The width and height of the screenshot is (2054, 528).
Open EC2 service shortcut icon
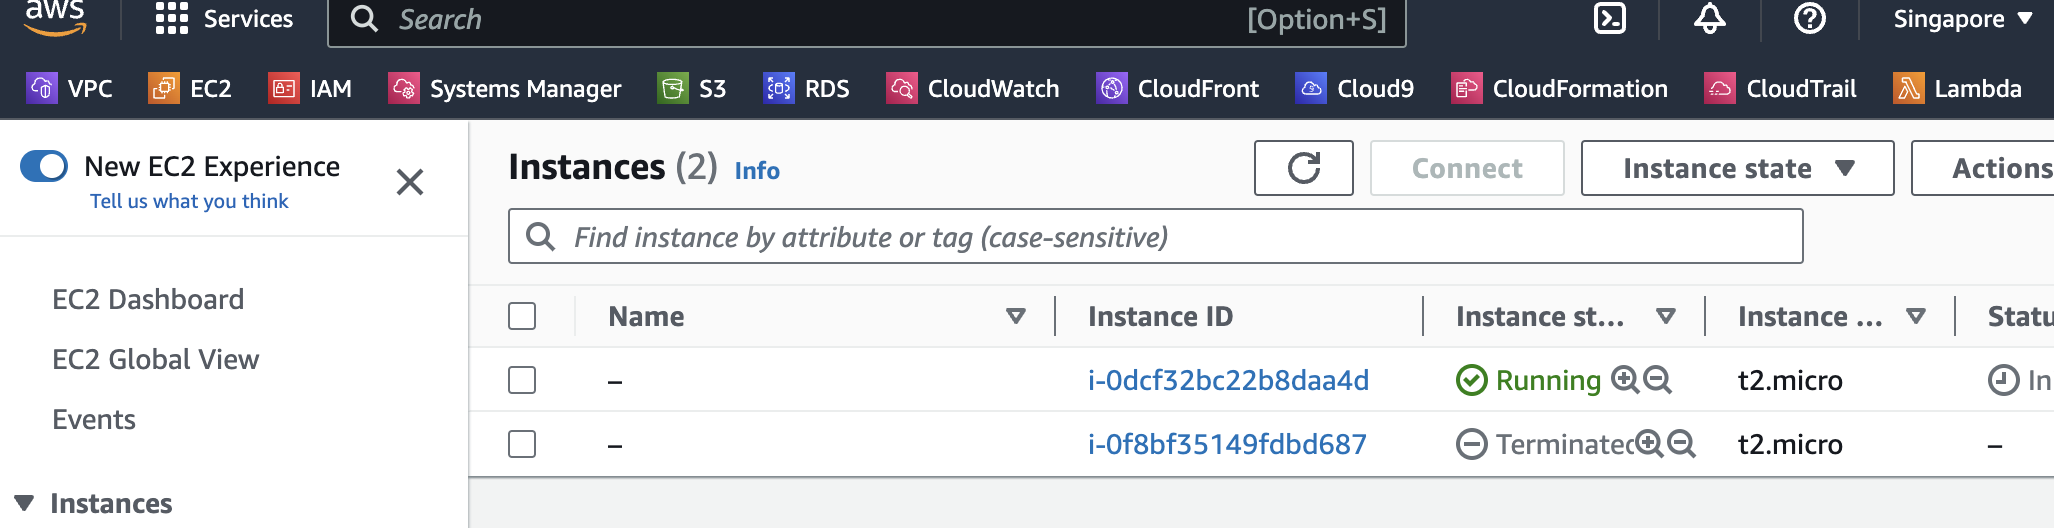(x=163, y=88)
